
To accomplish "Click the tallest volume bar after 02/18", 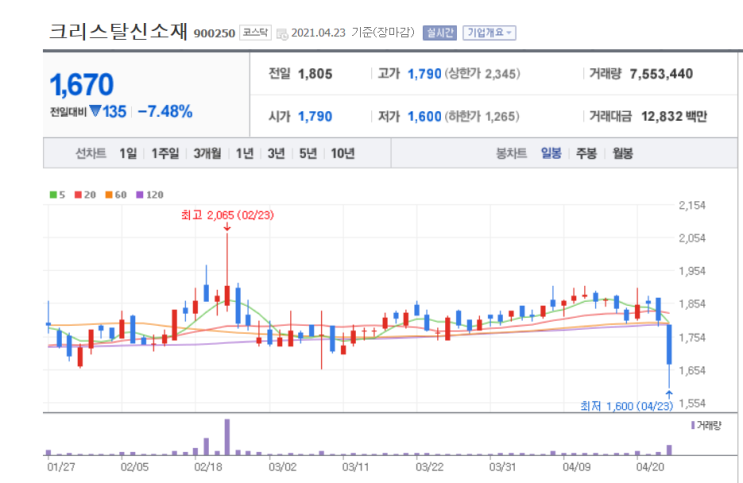I will (x=227, y=437).
